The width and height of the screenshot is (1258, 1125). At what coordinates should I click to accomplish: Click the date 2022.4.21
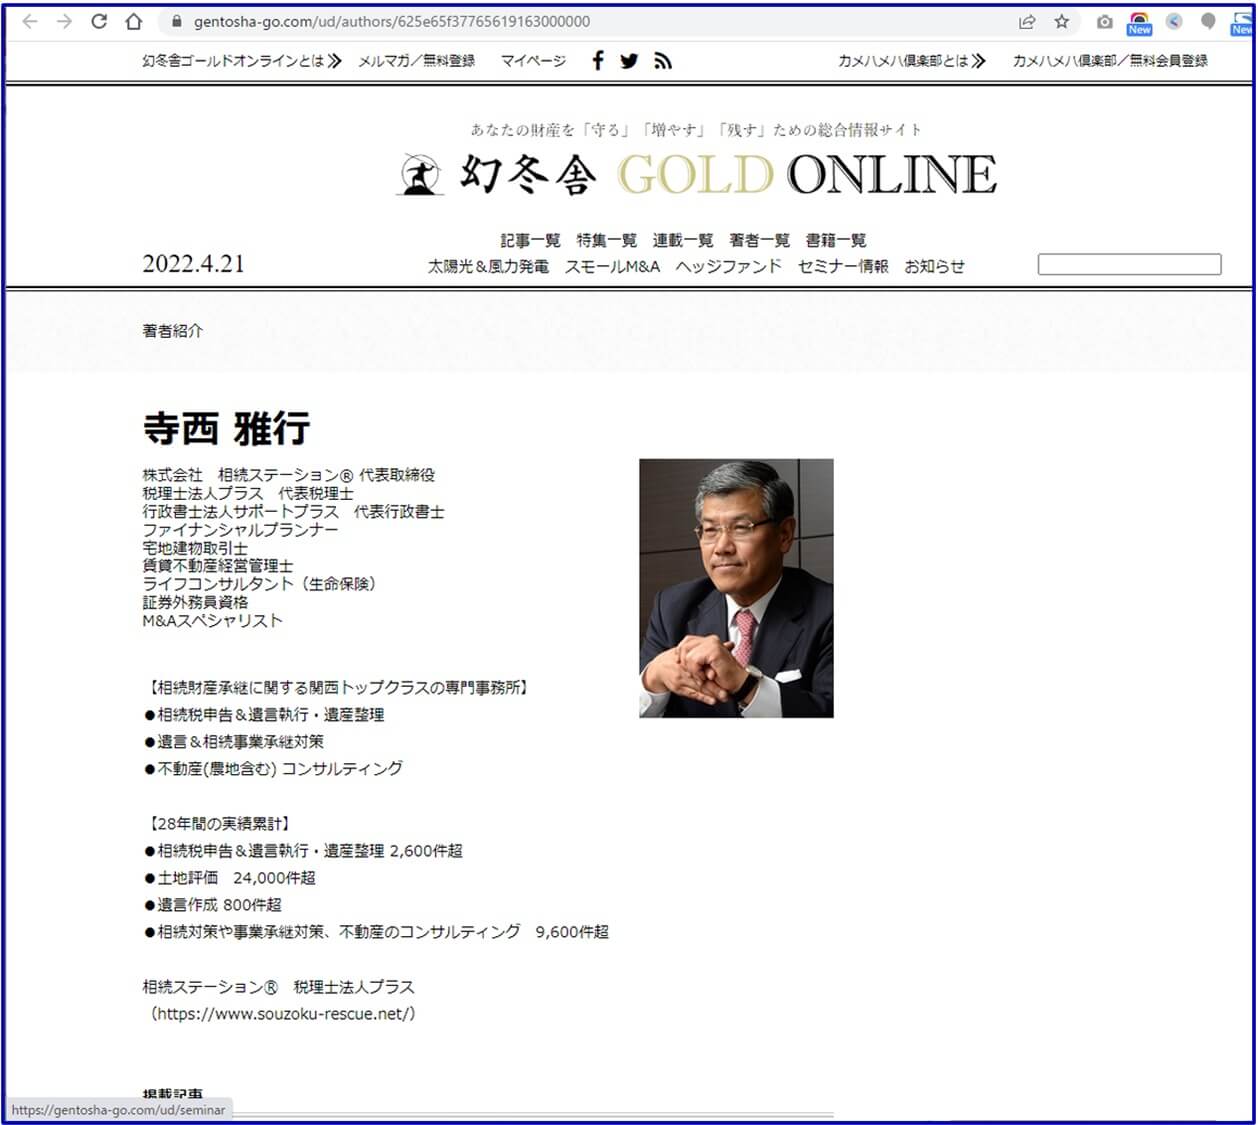193,264
